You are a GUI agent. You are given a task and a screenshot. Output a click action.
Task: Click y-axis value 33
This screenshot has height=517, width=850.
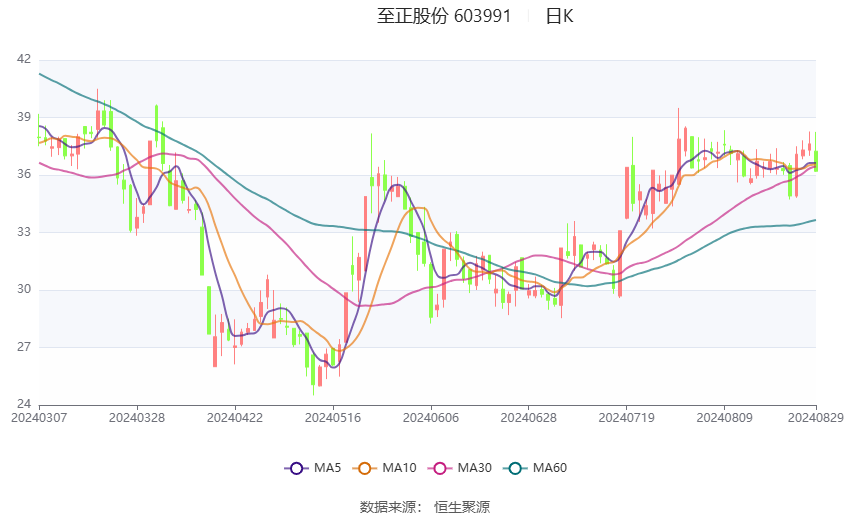click(x=24, y=231)
